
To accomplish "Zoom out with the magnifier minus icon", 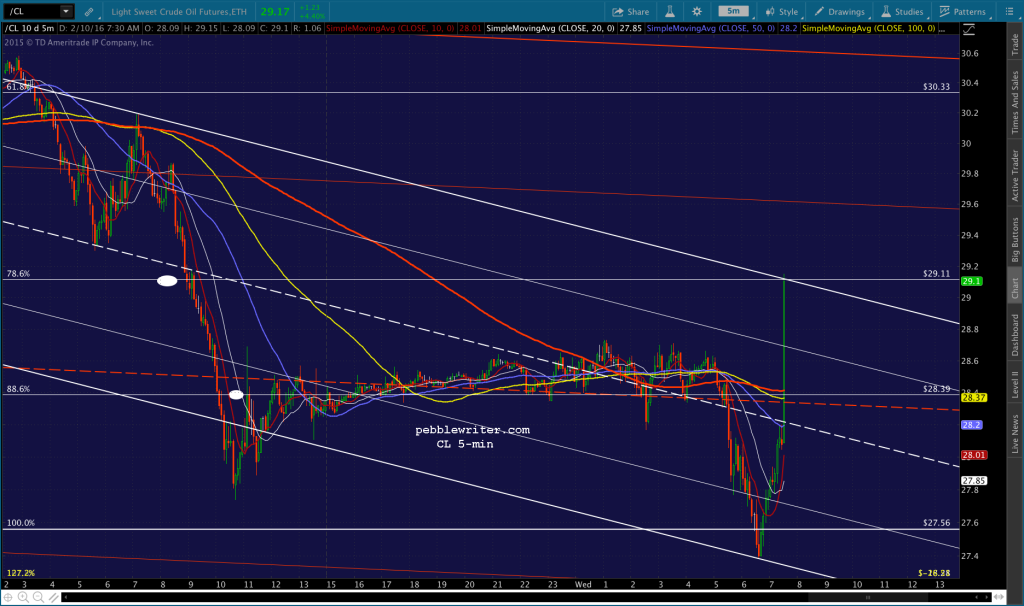I will point(38,597).
